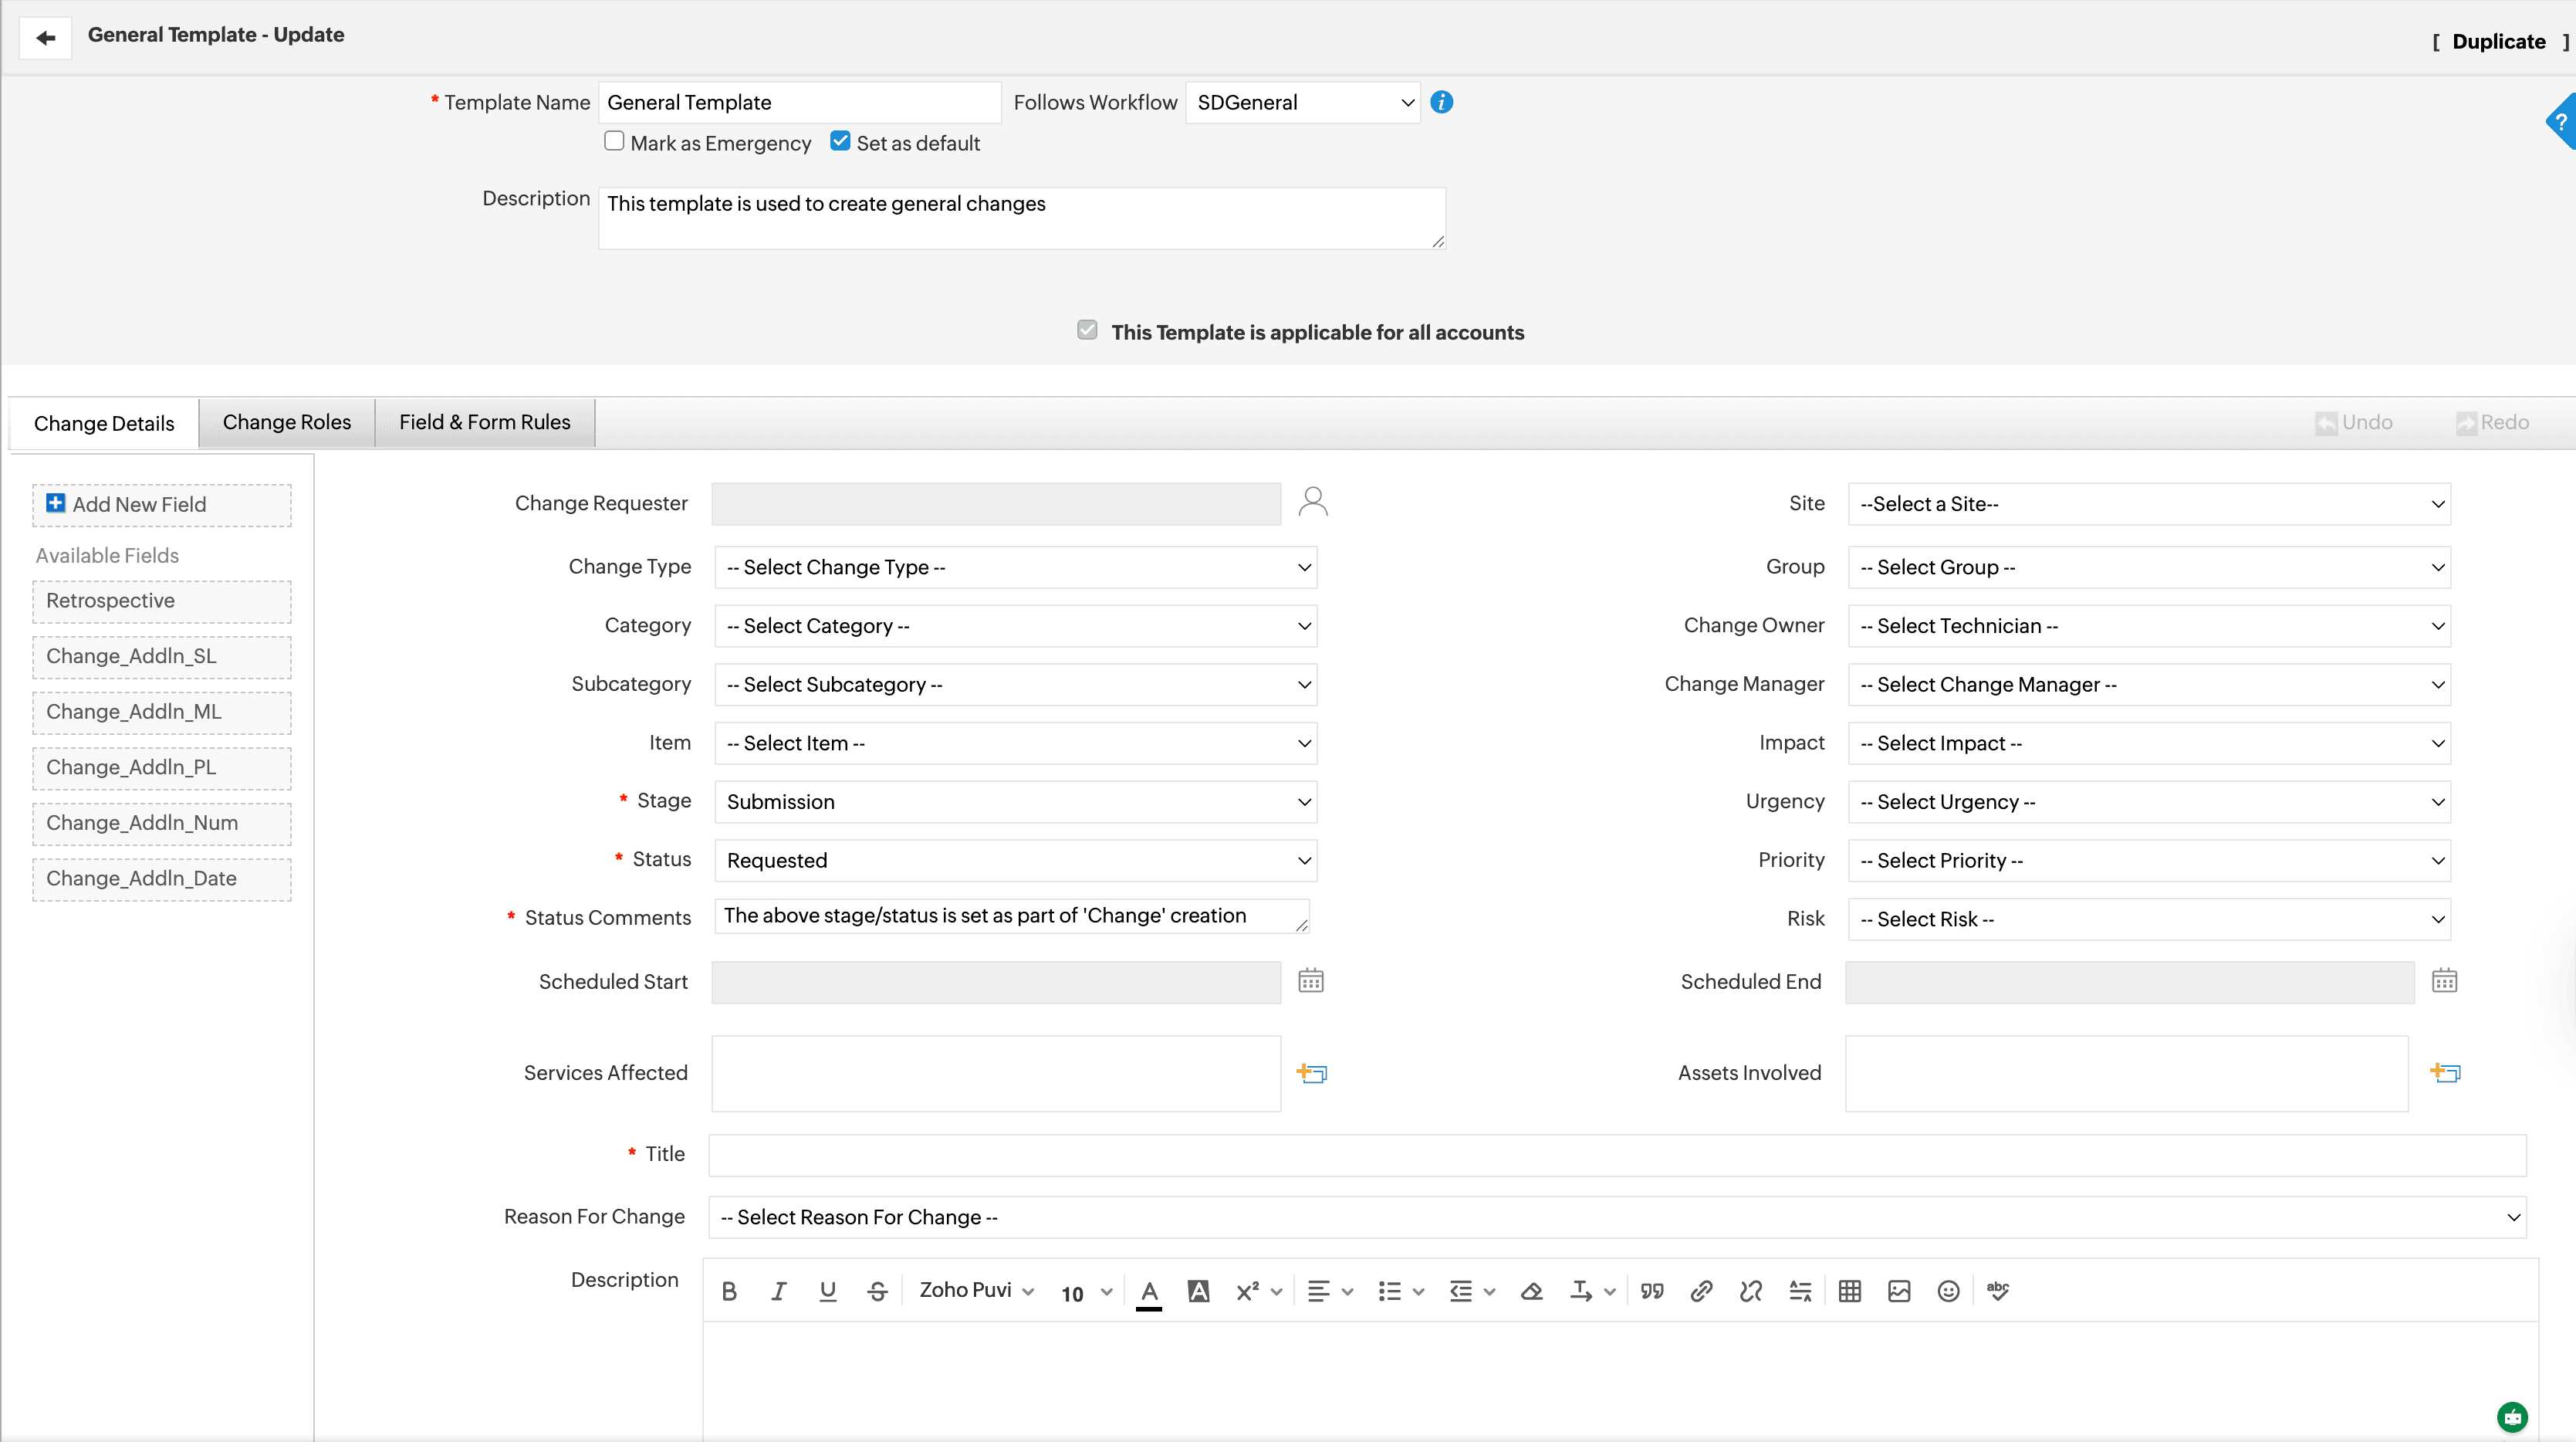The height and width of the screenshot is (1442, 2576).
Task: Check the Mark as Emergency box
Action: click(x=614, y=141)
